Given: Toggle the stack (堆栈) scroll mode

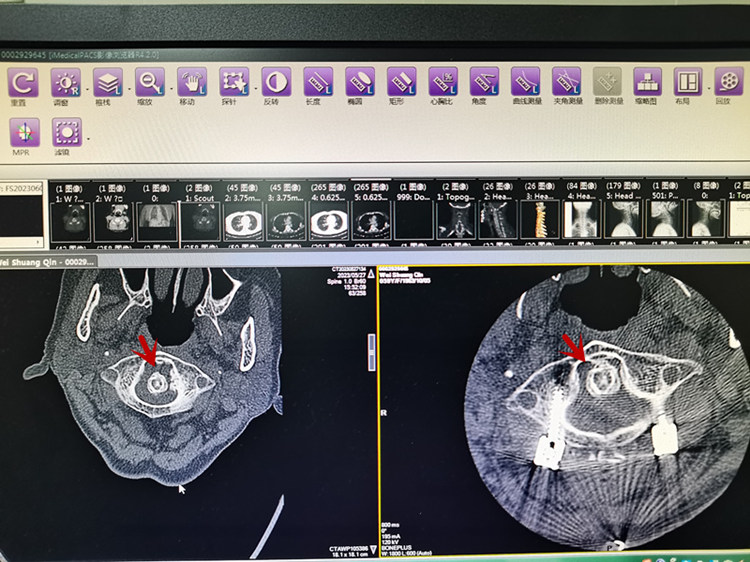Looking at the screenshot, I should tap(107, 82).
